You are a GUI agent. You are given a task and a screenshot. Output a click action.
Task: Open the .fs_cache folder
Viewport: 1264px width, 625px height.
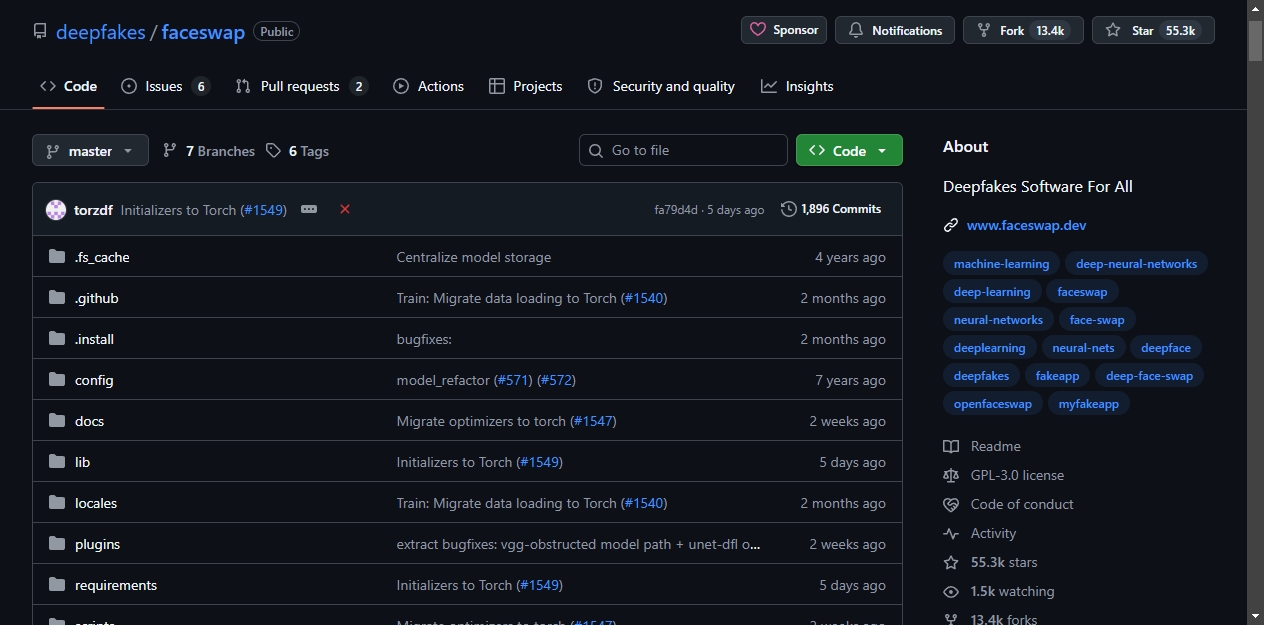click(x=102, y=257)
